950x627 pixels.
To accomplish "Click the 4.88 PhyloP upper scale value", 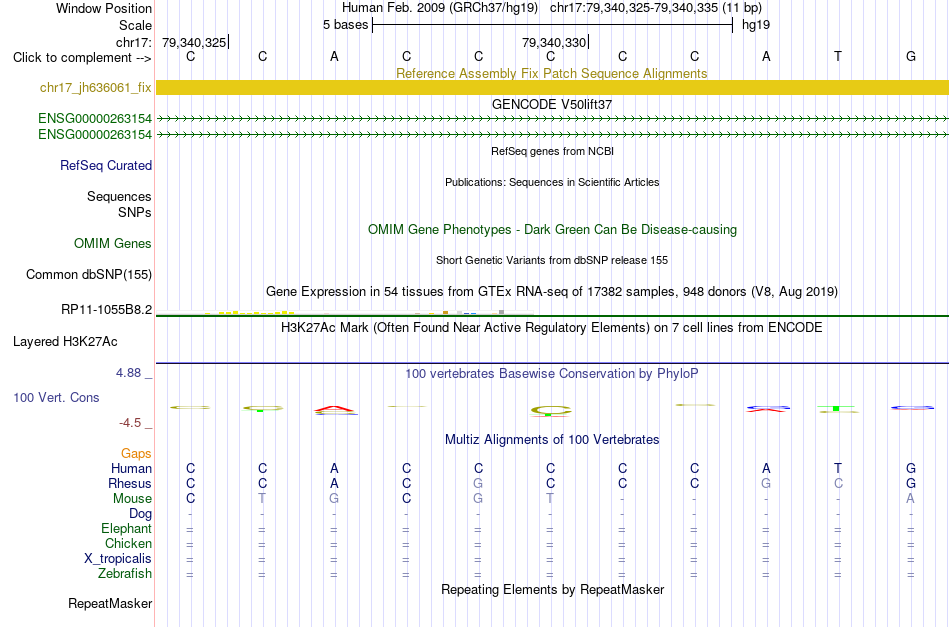I will (x=129, y=373).
